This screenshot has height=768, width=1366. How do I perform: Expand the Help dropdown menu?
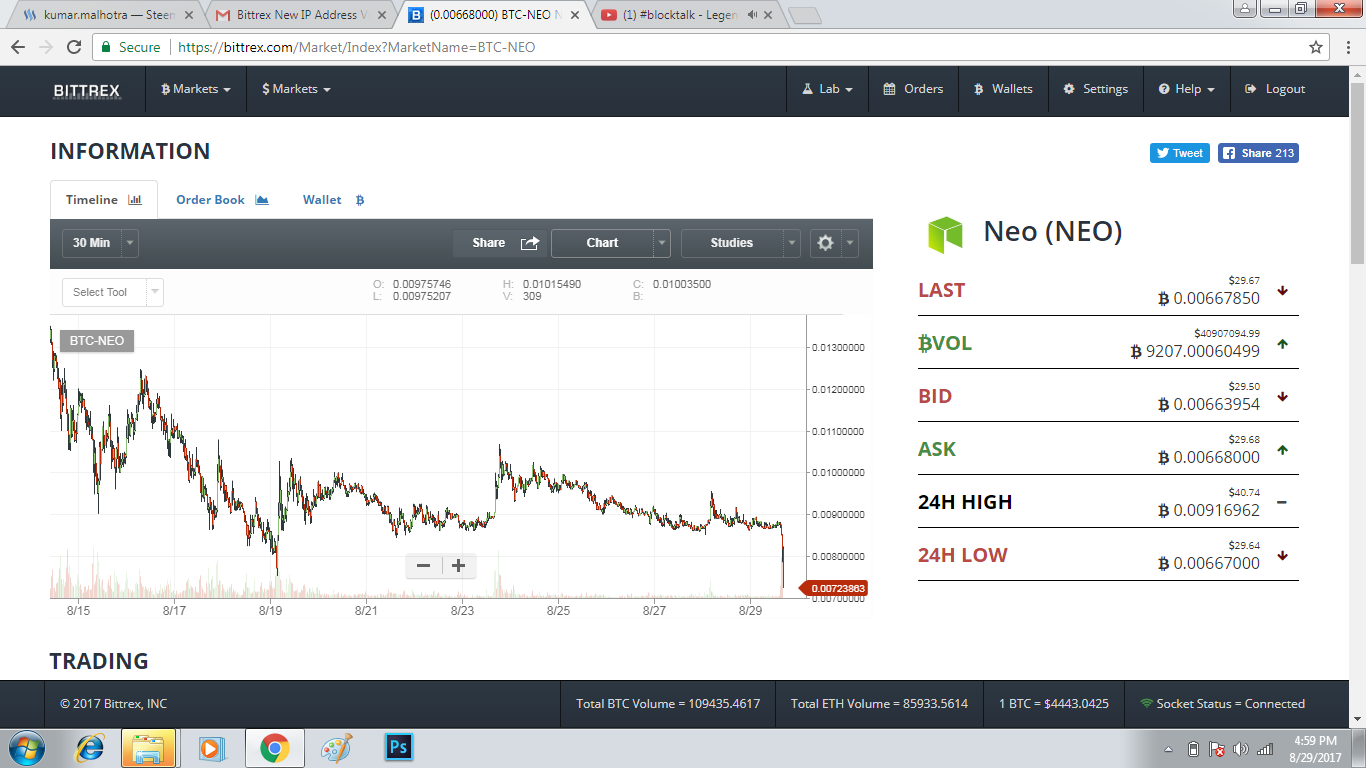click(x=1187, y=89)
